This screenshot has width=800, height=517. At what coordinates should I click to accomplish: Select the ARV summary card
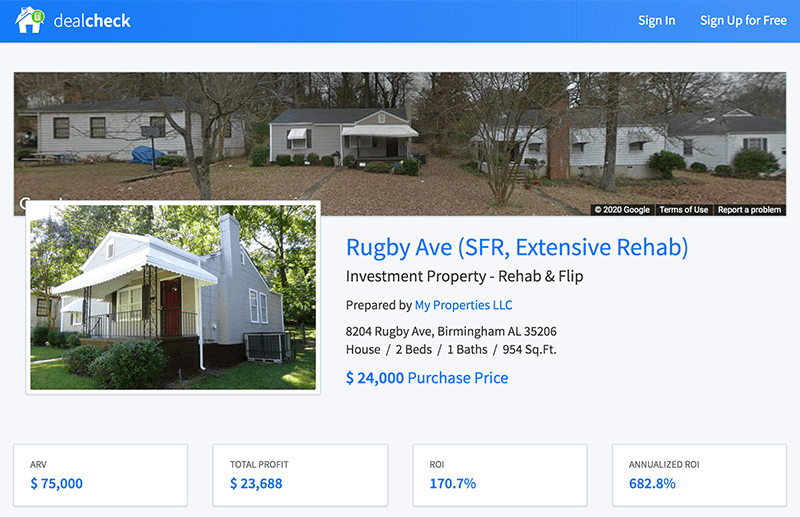(101, 475)
